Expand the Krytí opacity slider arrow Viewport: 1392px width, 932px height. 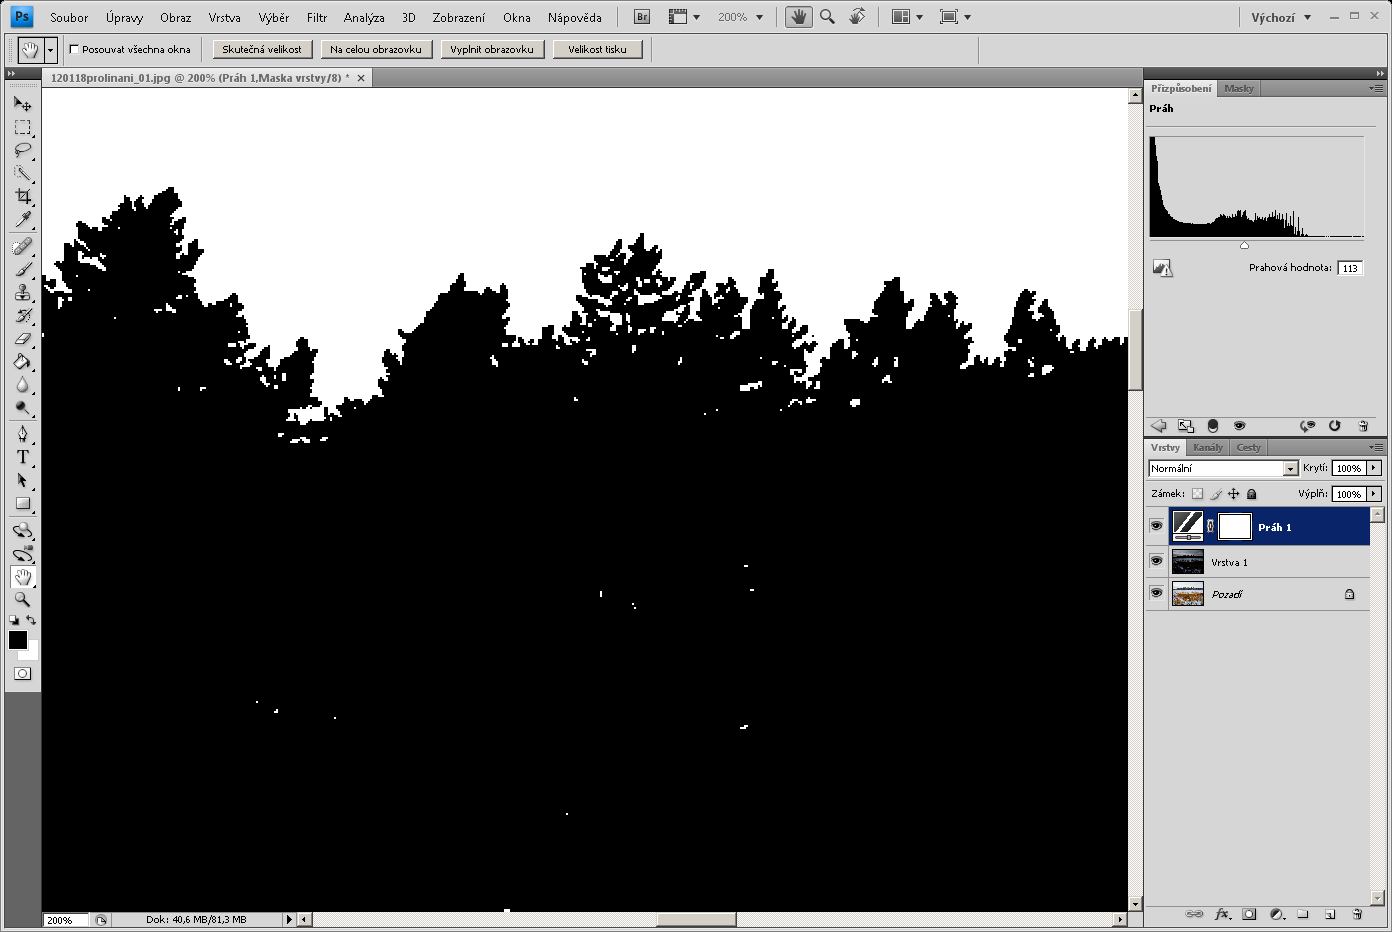(x=1374, y=468)
